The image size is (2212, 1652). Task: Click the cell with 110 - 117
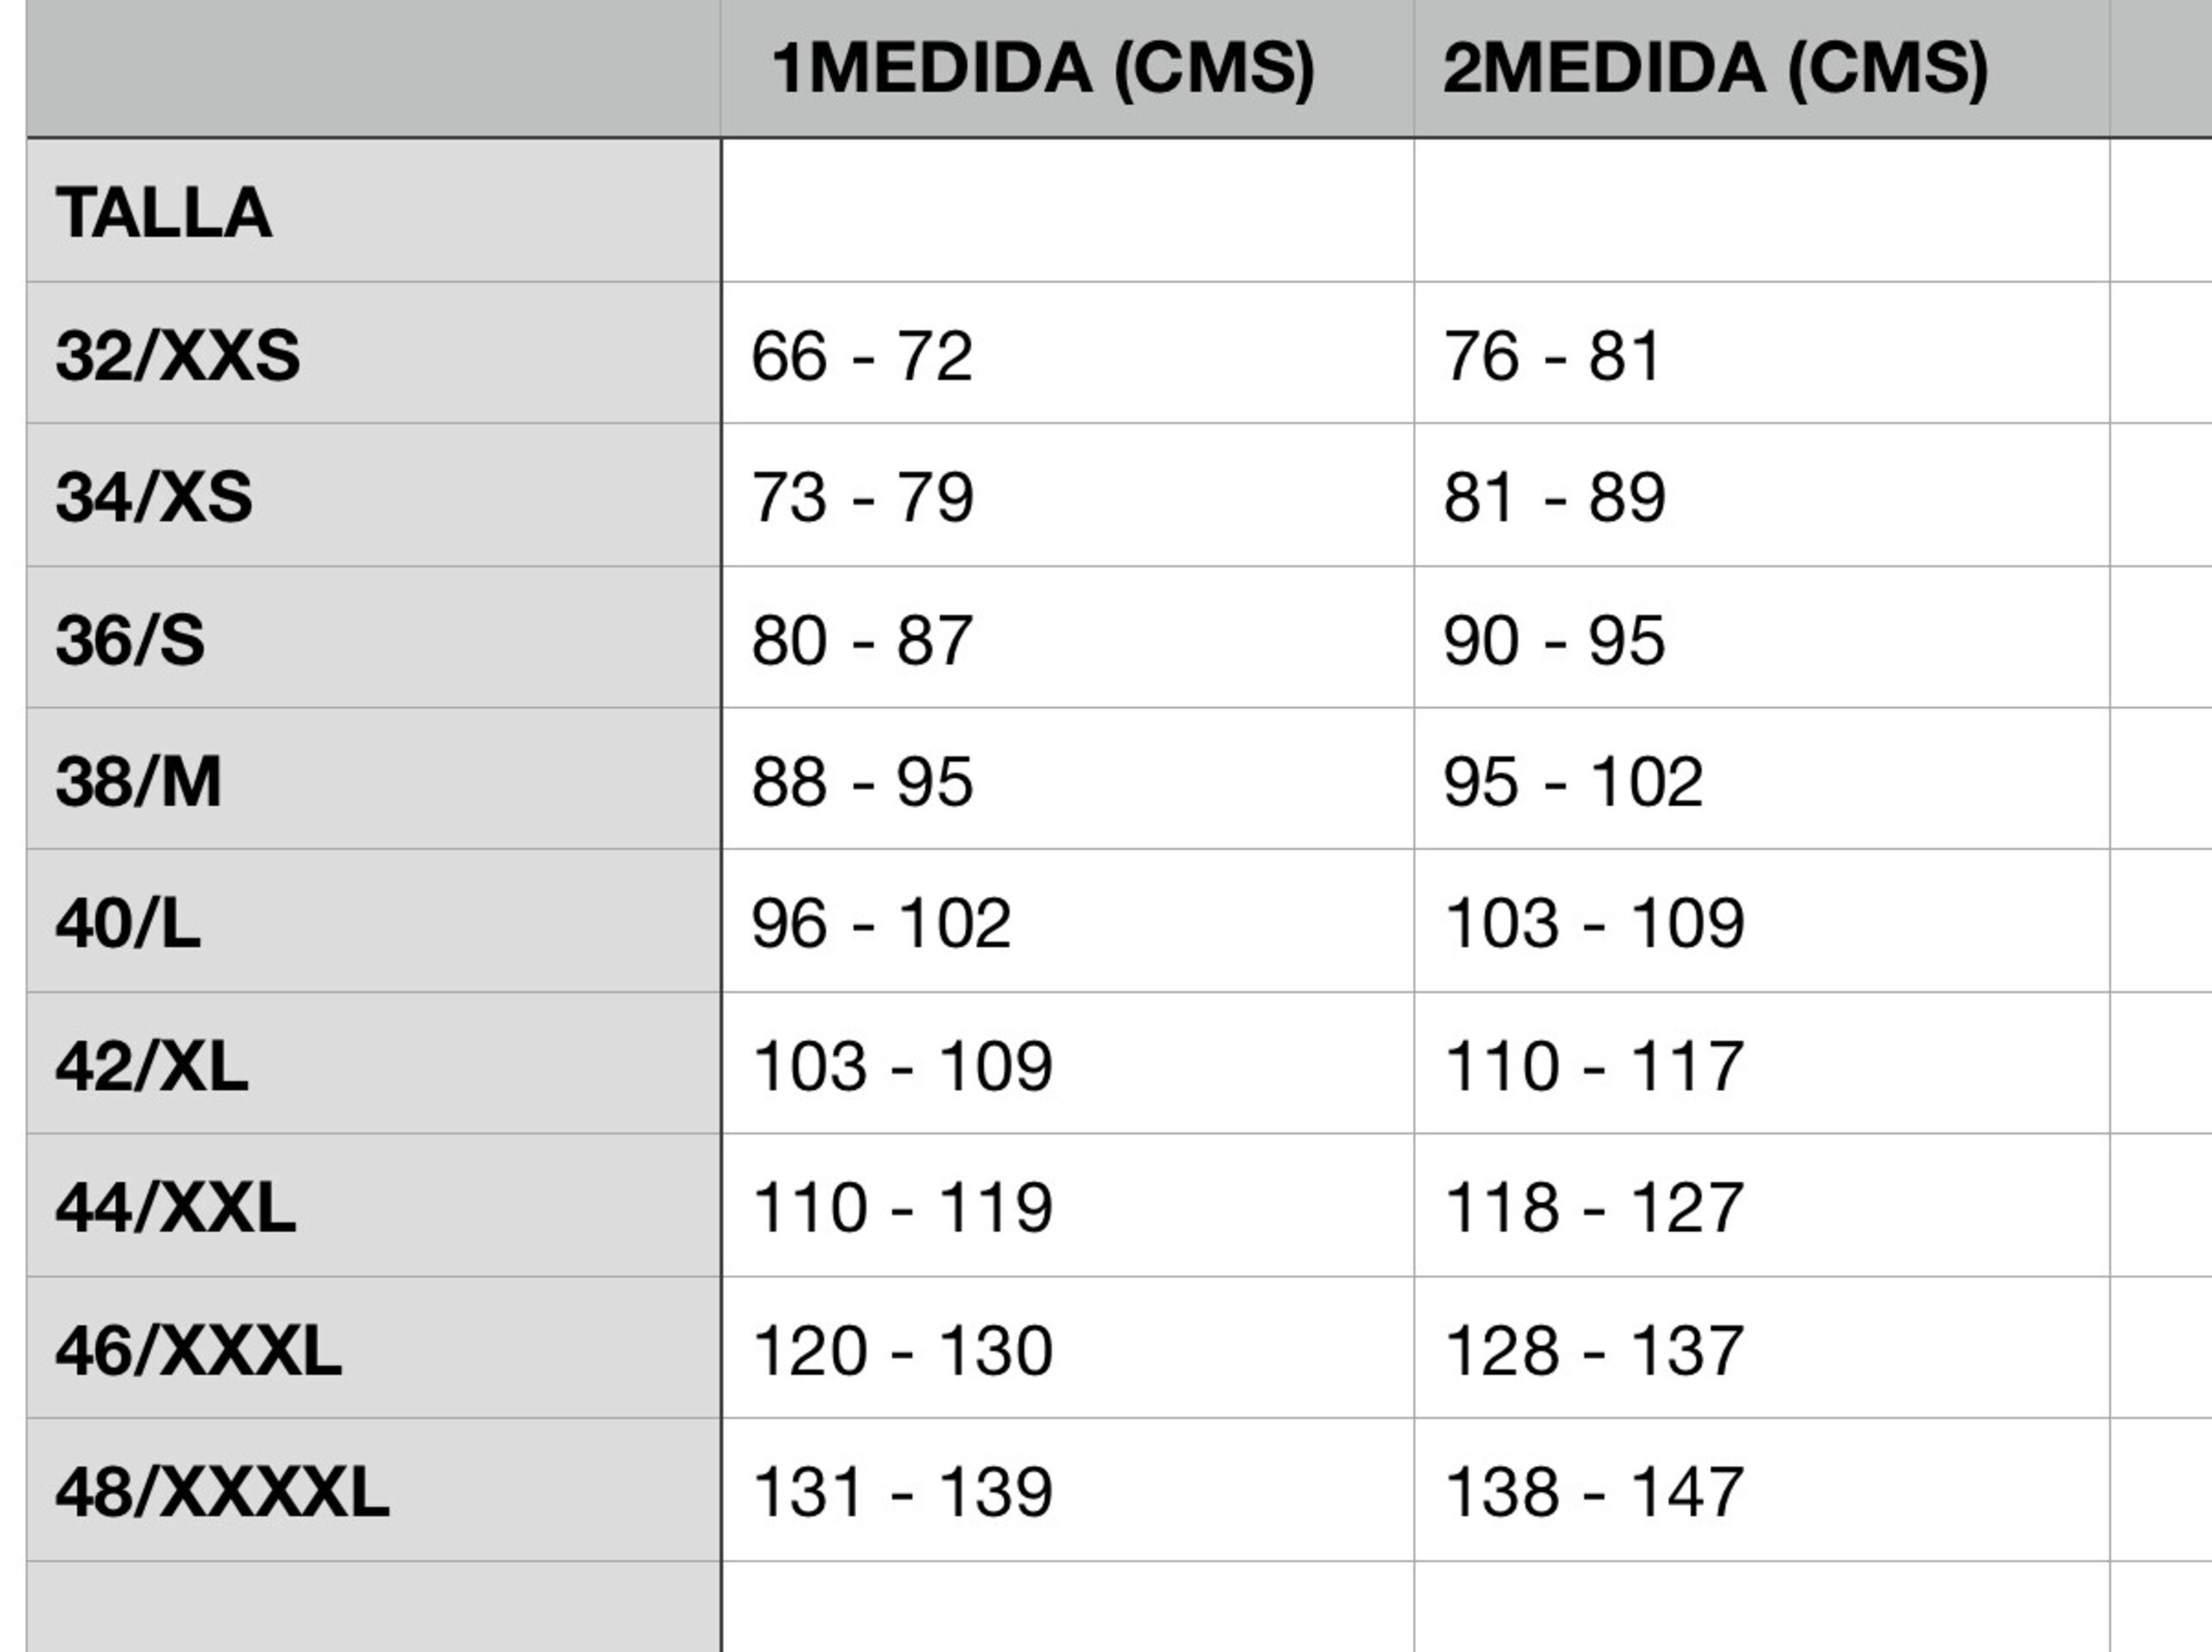tap(1762, 1063)
